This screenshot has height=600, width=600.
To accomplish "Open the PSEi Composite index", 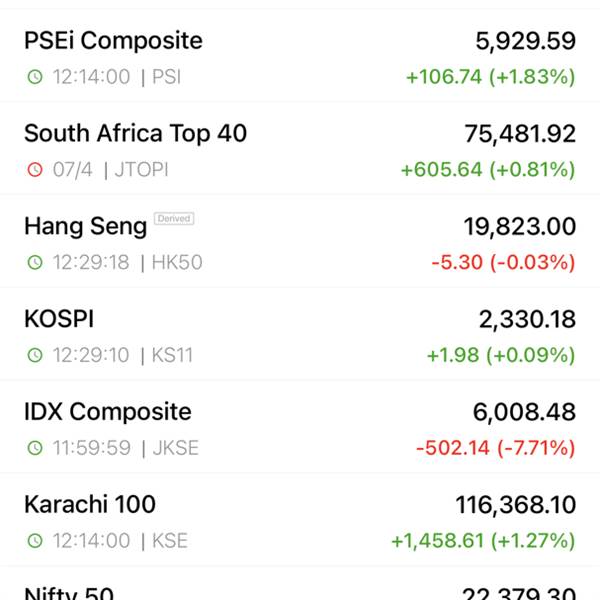I will (x=300, y=56).
